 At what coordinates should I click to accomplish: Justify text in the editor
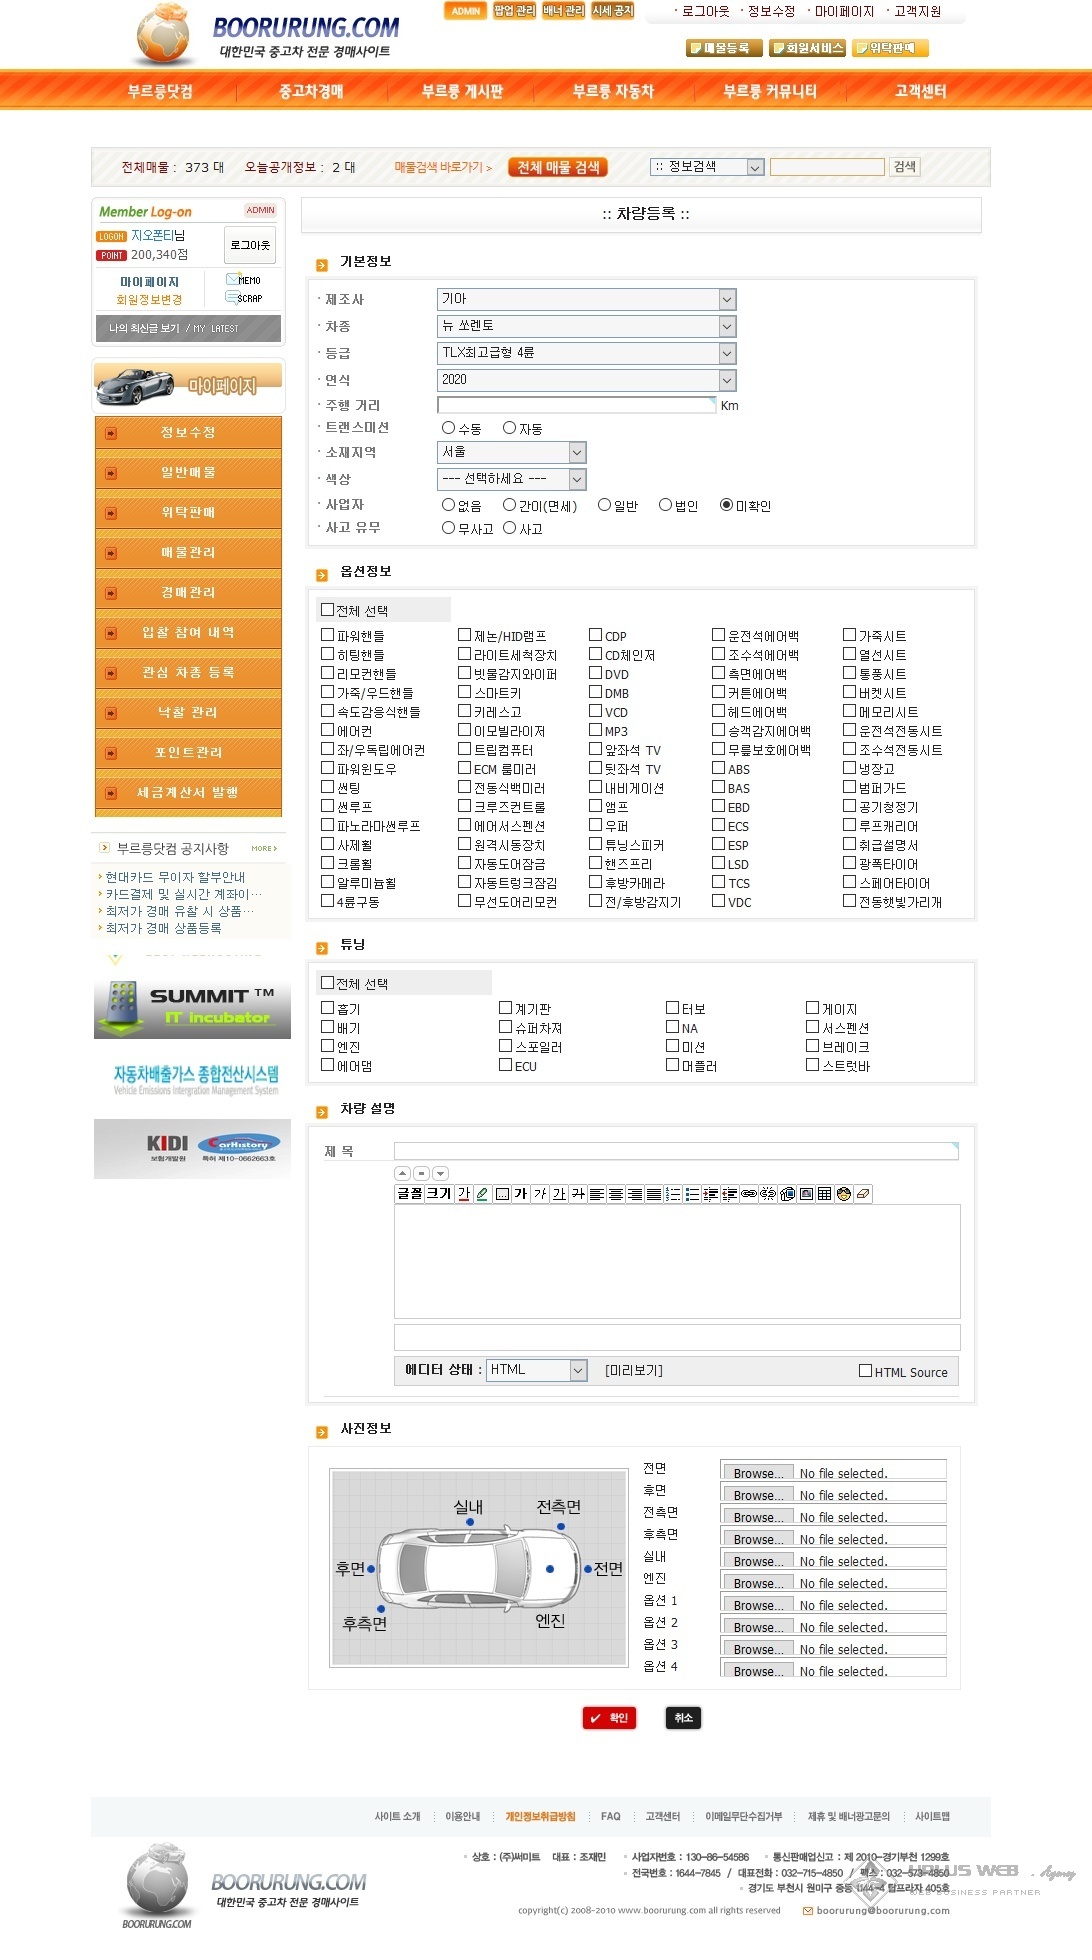[x=654, y=1193]
